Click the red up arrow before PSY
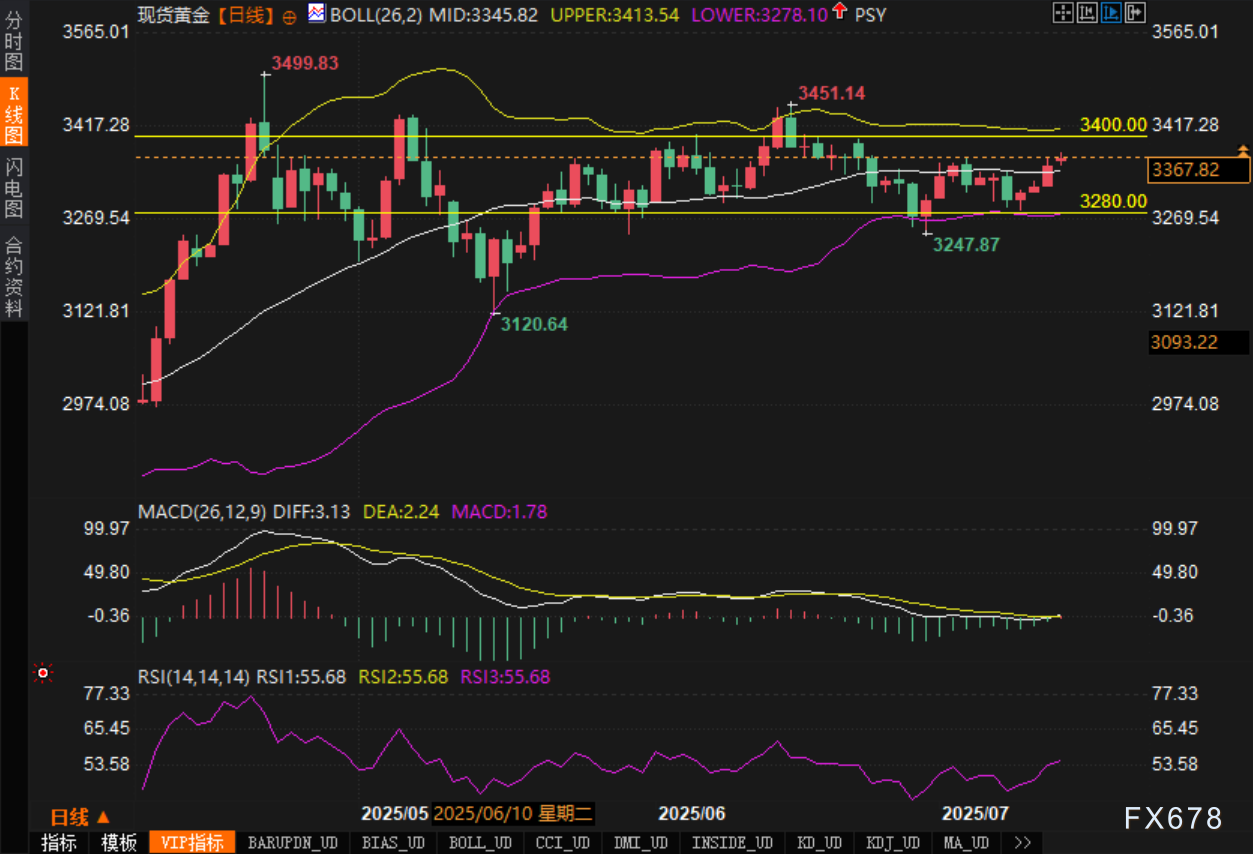The height and width of the screenshot is (854, 1253). [x=838, y=13]
